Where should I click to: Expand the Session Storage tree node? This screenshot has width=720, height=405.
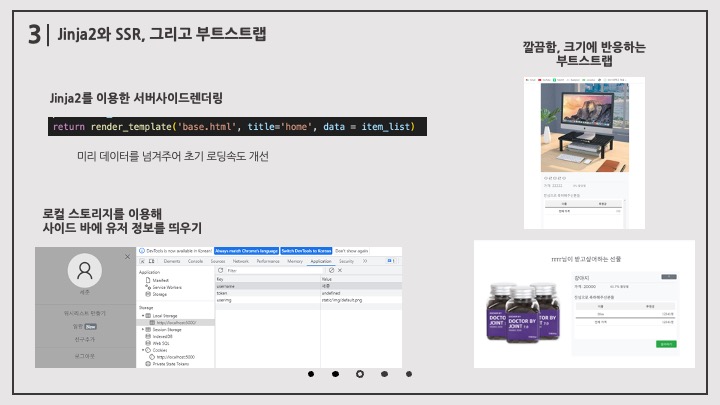click(x=143, y=330)
